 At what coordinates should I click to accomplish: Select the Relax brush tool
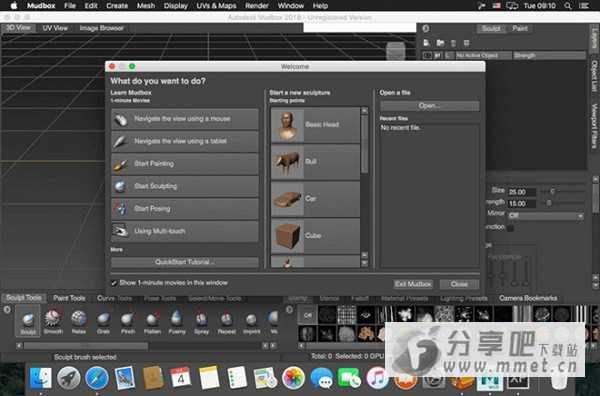[x=78, y=321]
